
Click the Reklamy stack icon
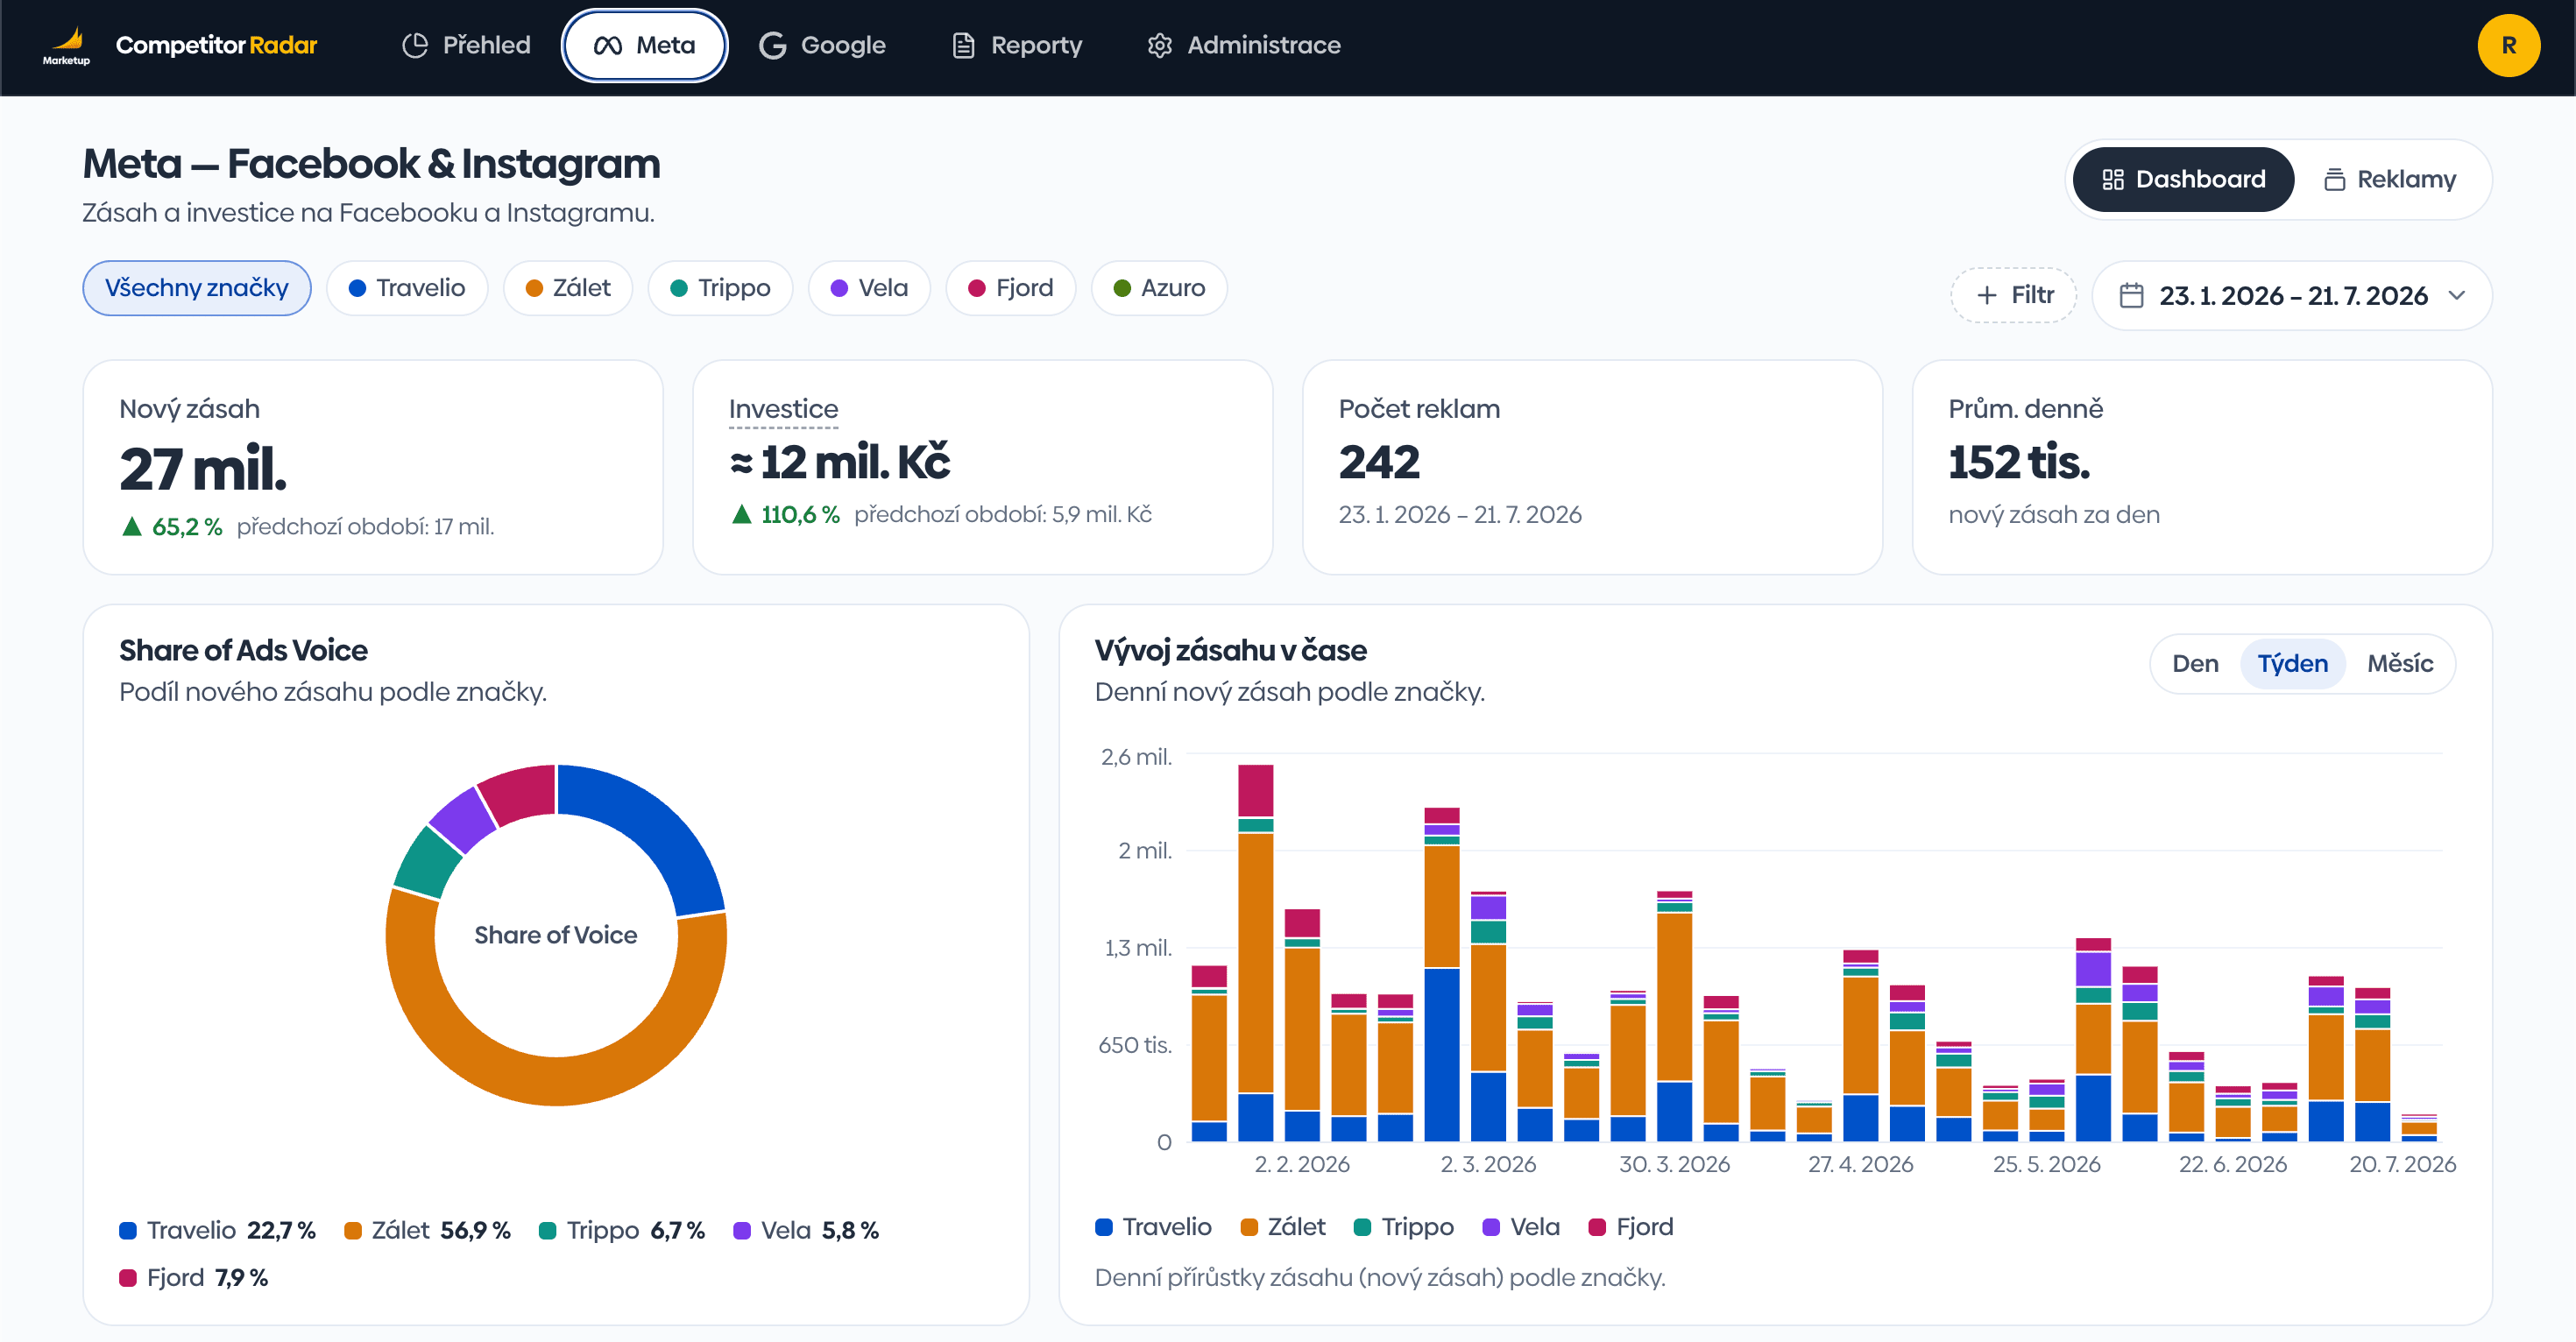pyautogui.click(x=2334, y=179)
